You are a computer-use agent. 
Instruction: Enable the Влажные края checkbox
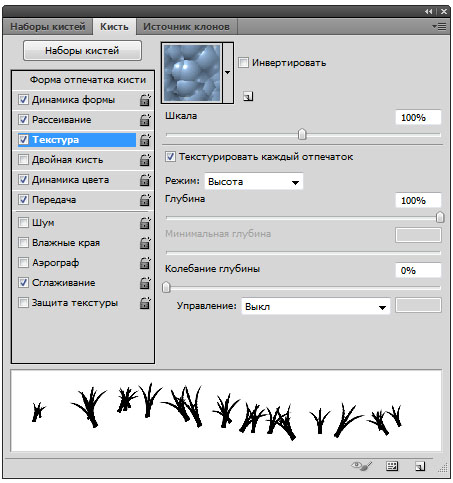tap(23, 242)
